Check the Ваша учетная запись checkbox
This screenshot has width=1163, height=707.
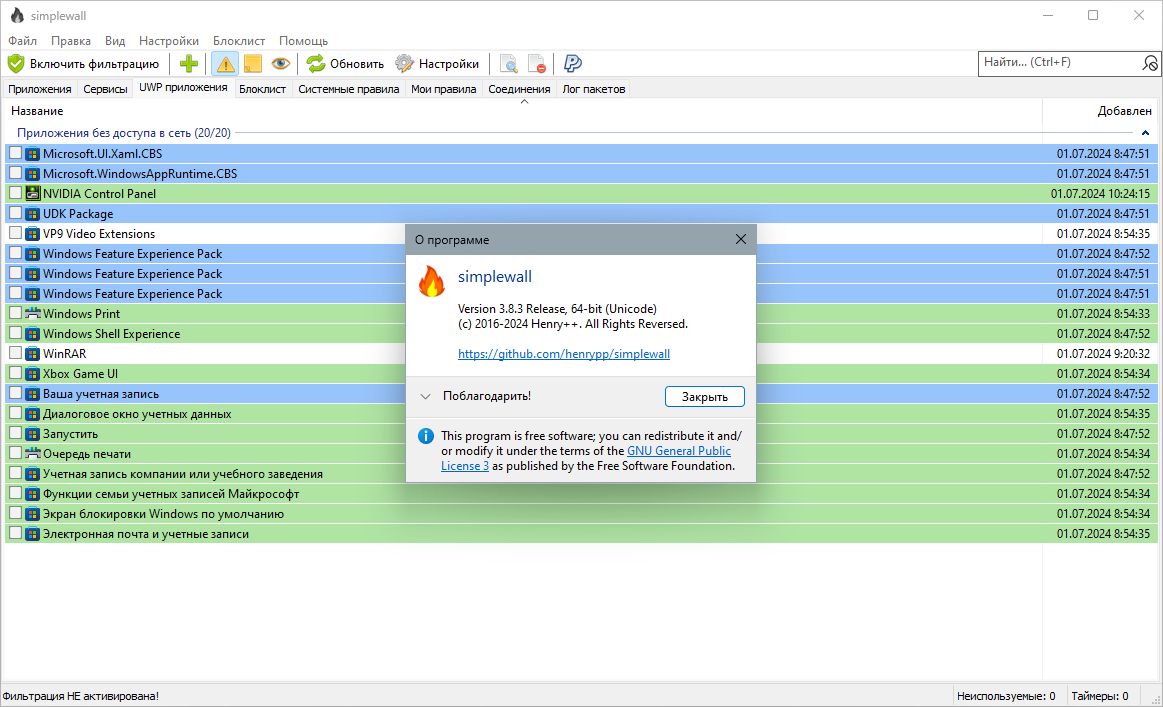tap(15, 393)
